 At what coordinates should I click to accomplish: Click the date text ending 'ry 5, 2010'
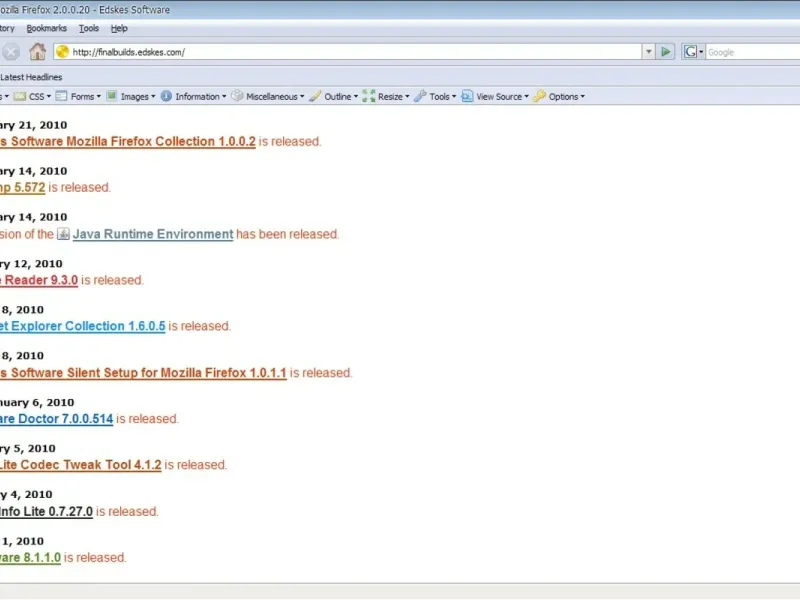[x=28, y=448]
